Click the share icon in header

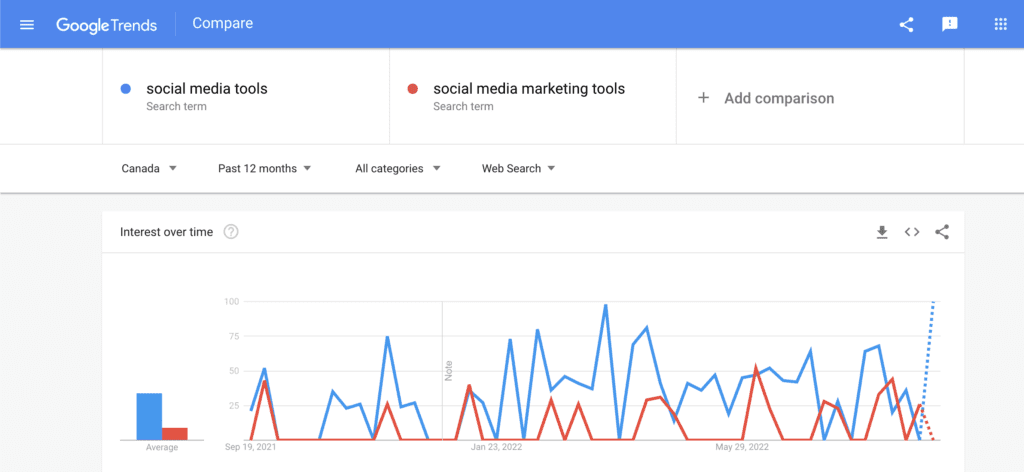pos(906,24)
